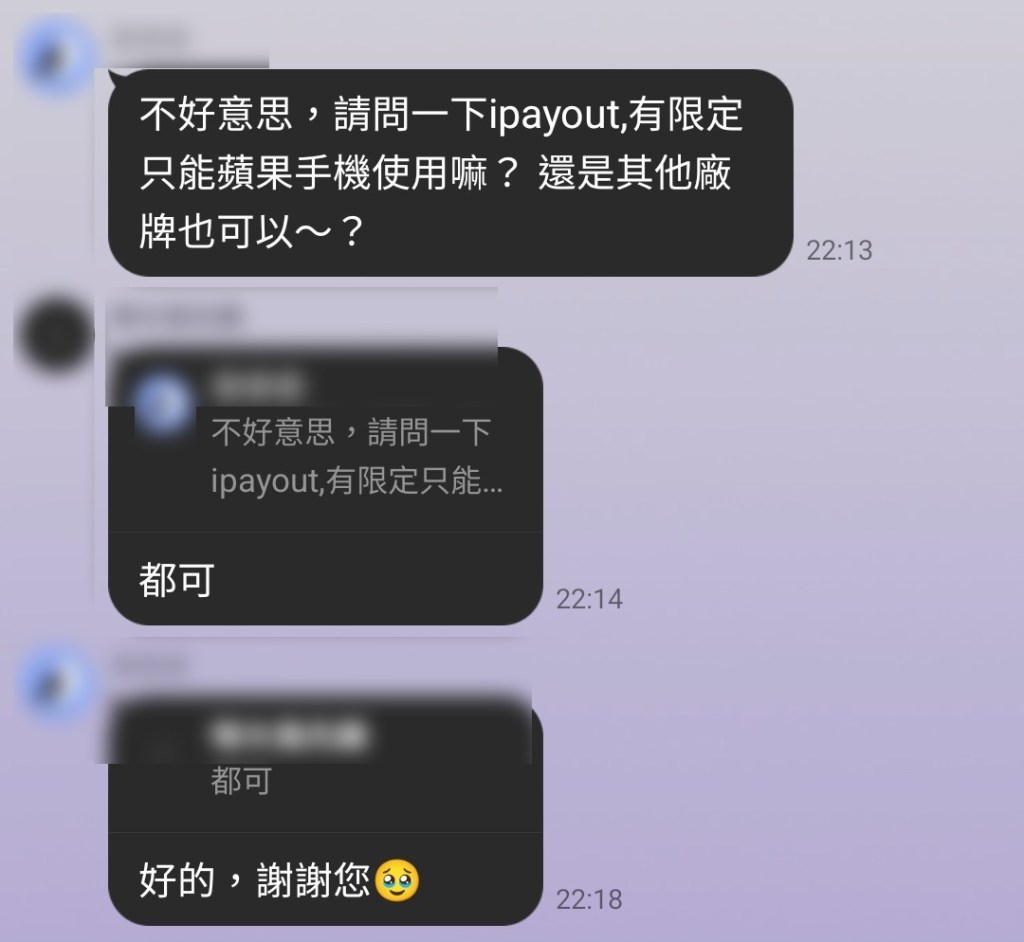Tap the small blue avatar inside the quoted reply
The height and width of the screenshot is (942, 1024).
163,403
